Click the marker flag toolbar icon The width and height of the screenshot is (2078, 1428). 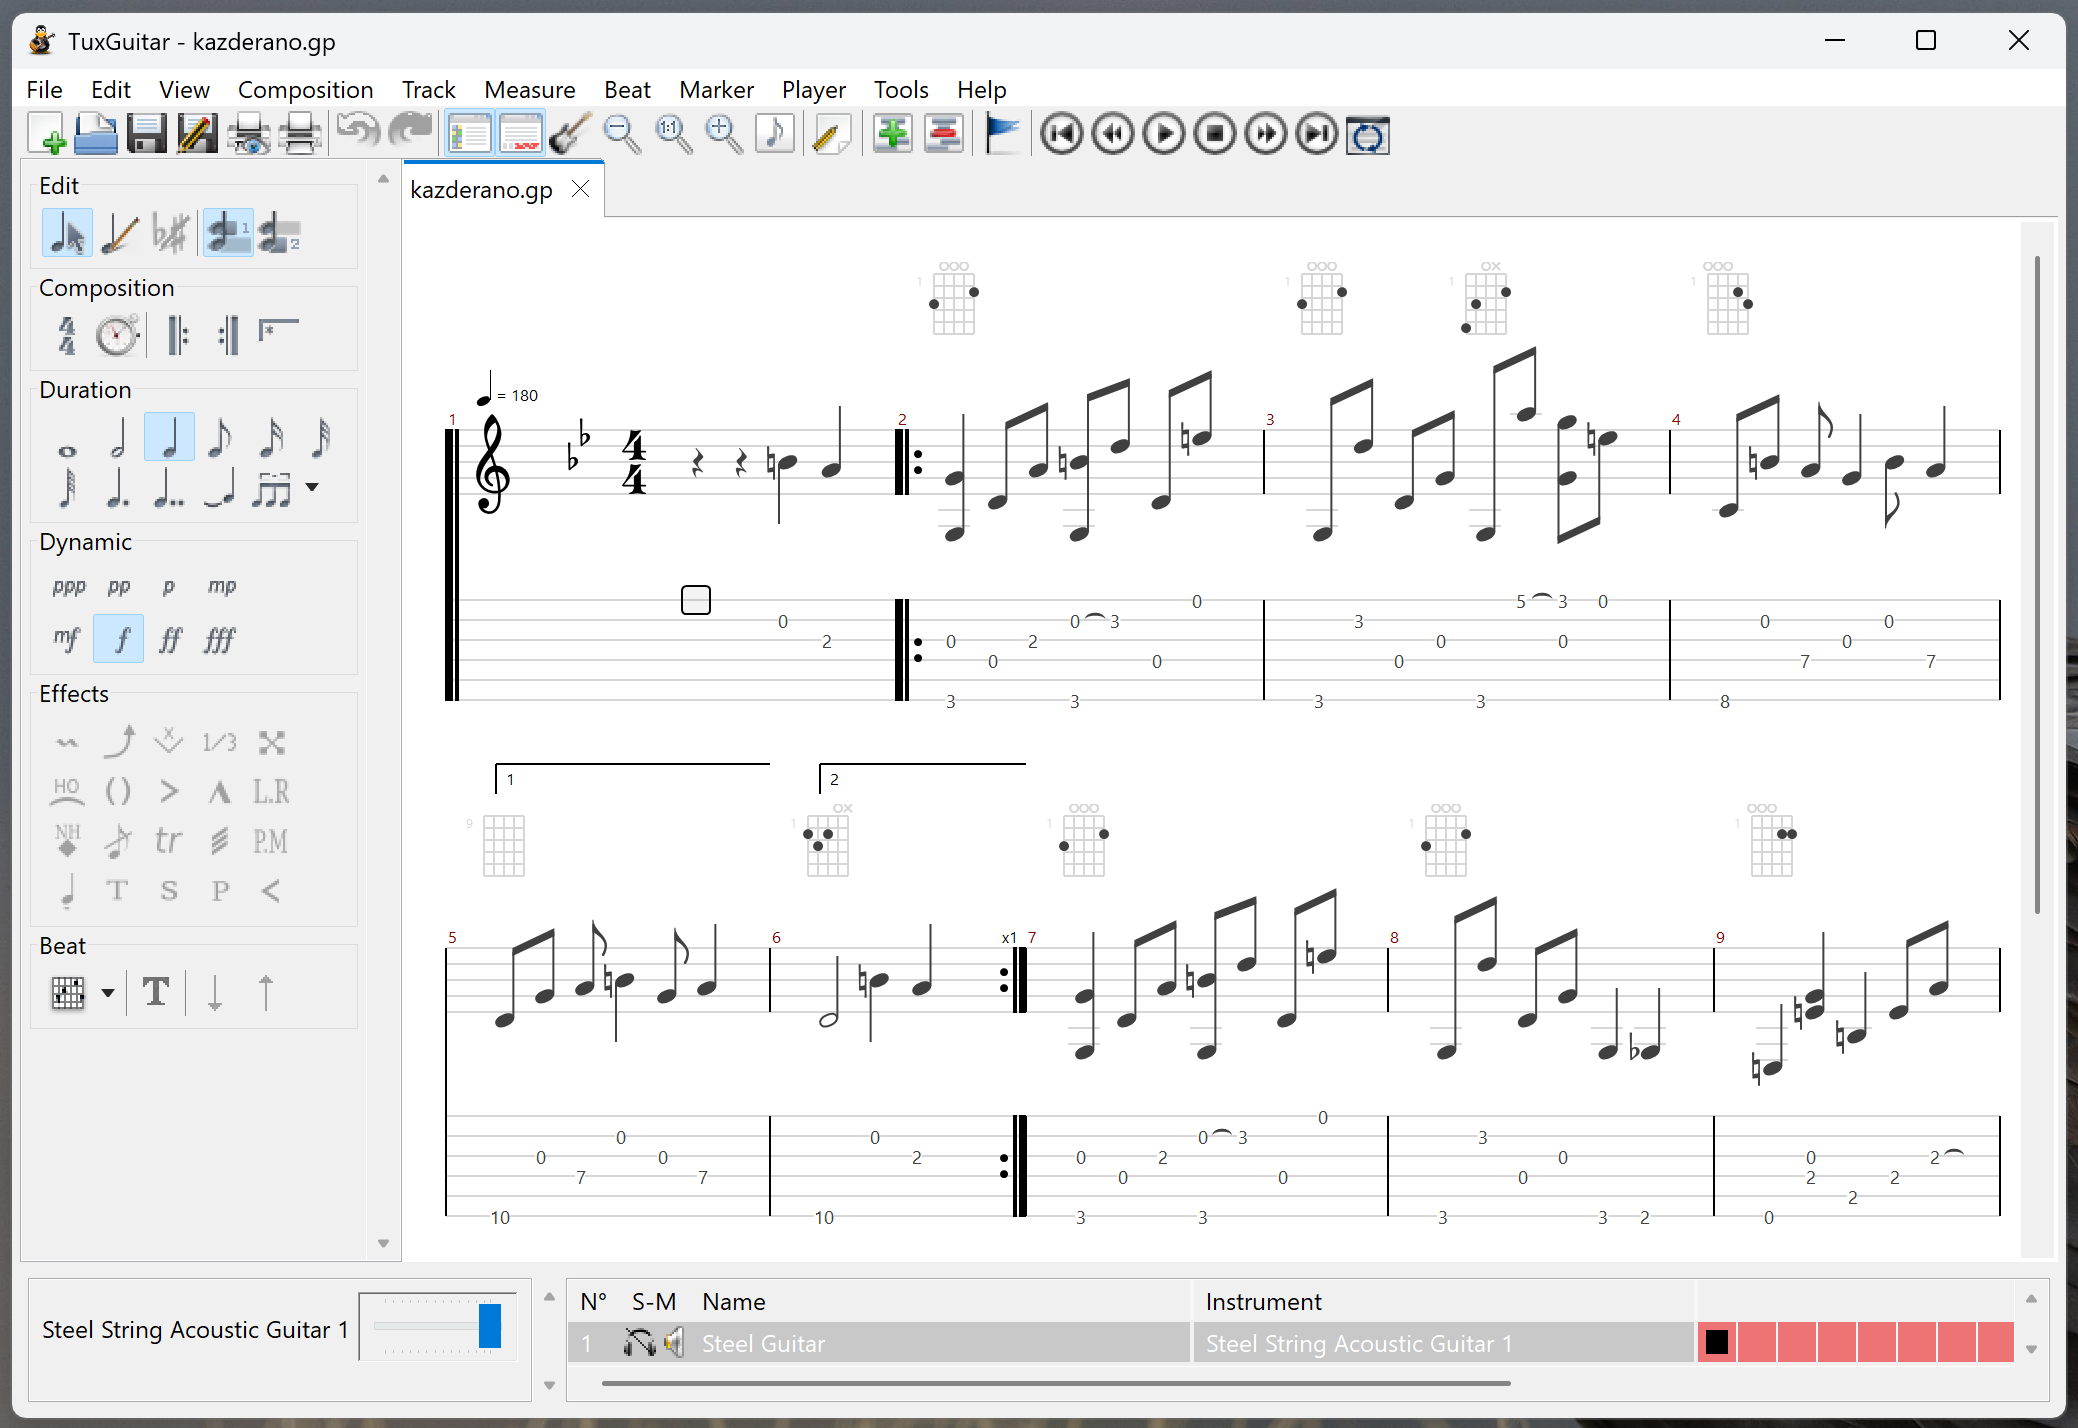tap(1001, 134)
